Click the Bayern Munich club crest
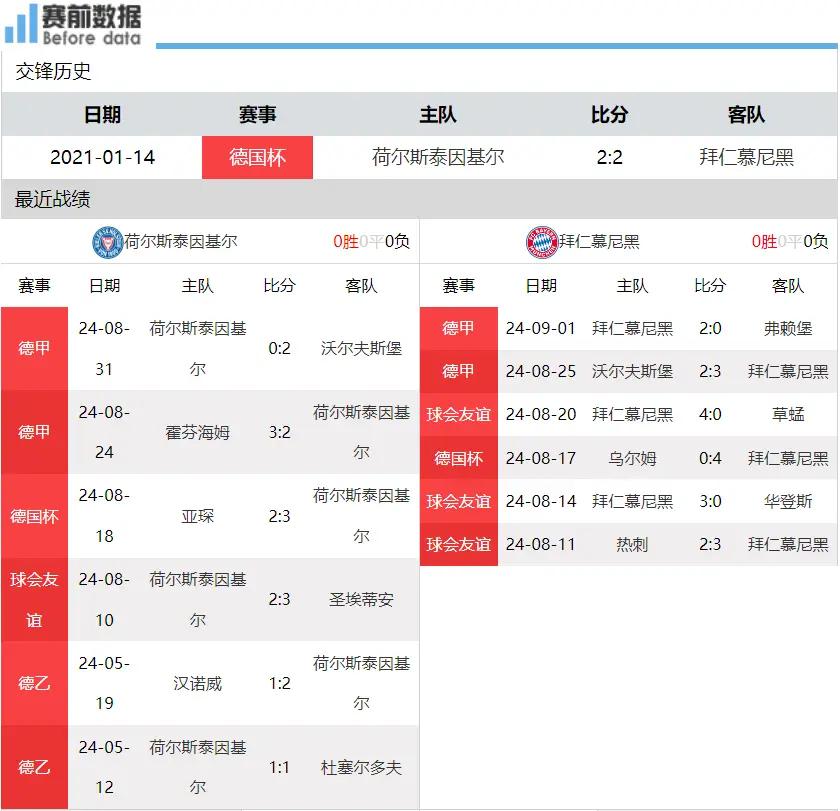Viewport: 840px width, 811px height. pos(542,242)
